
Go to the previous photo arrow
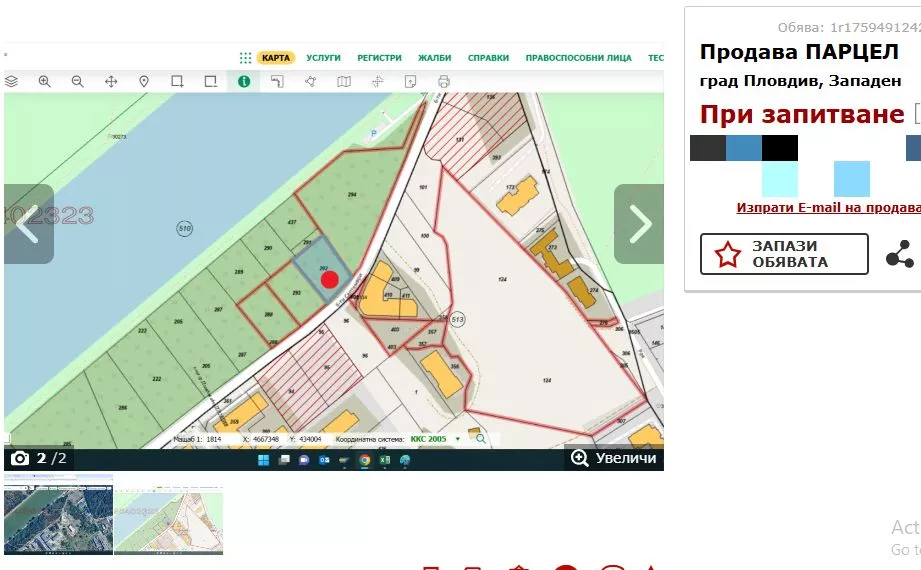tap(28, 224)
